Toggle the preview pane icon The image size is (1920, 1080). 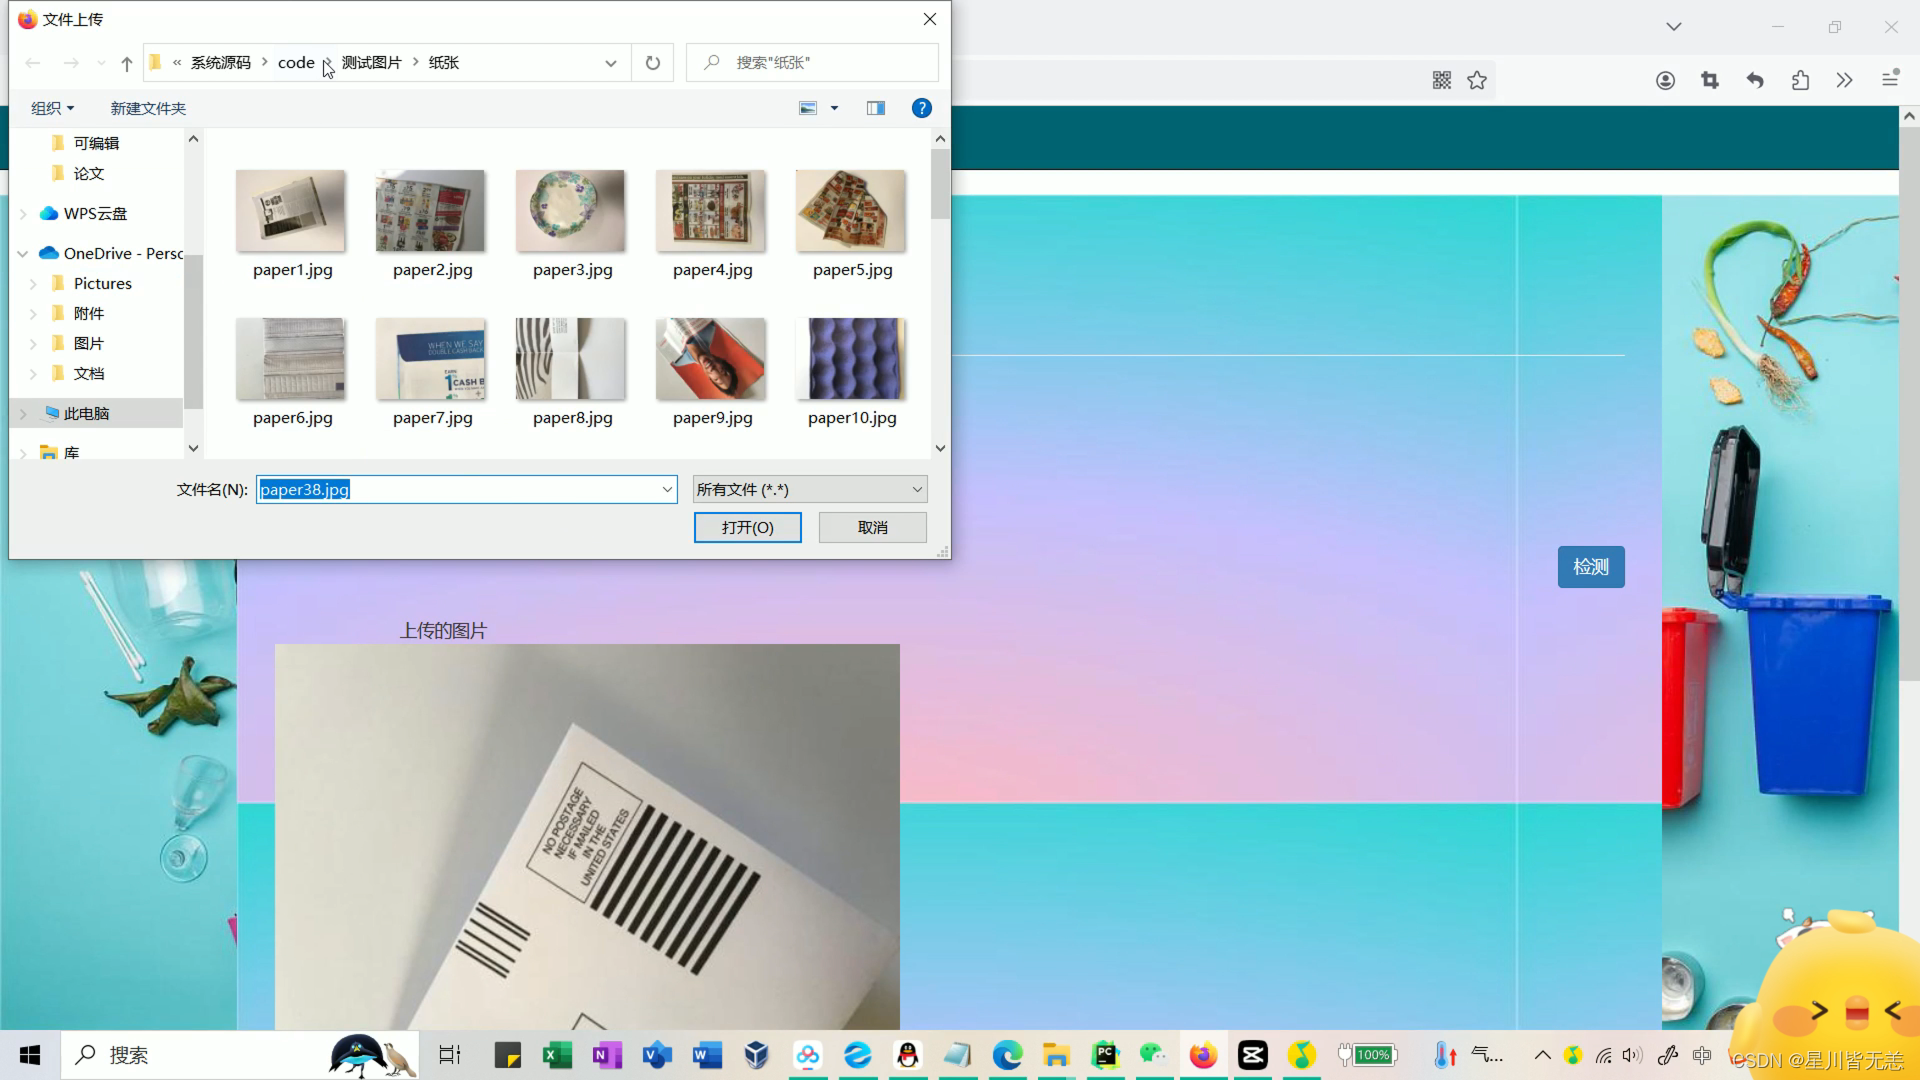pos(876,108)
